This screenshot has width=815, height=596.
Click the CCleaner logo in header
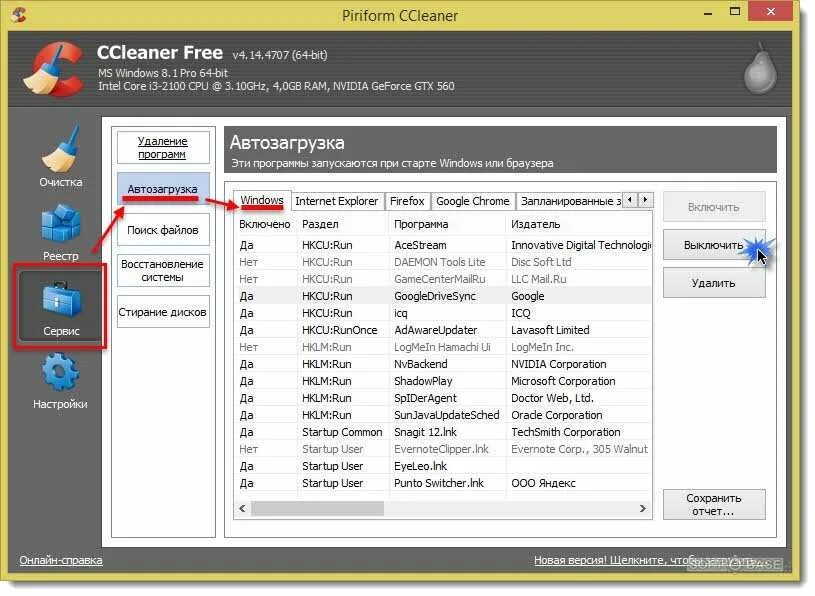[54, 70]
